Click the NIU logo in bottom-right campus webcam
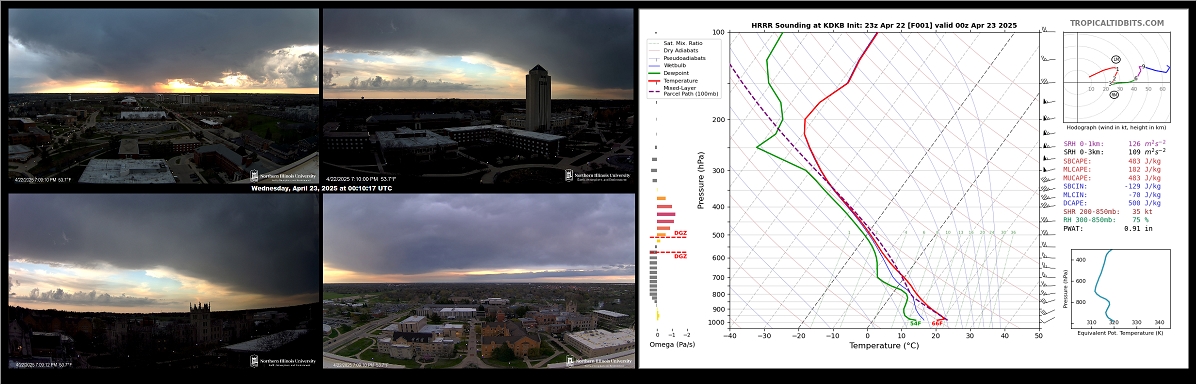The height and width of the screenshot is (385, 1197). click(598, 361)
